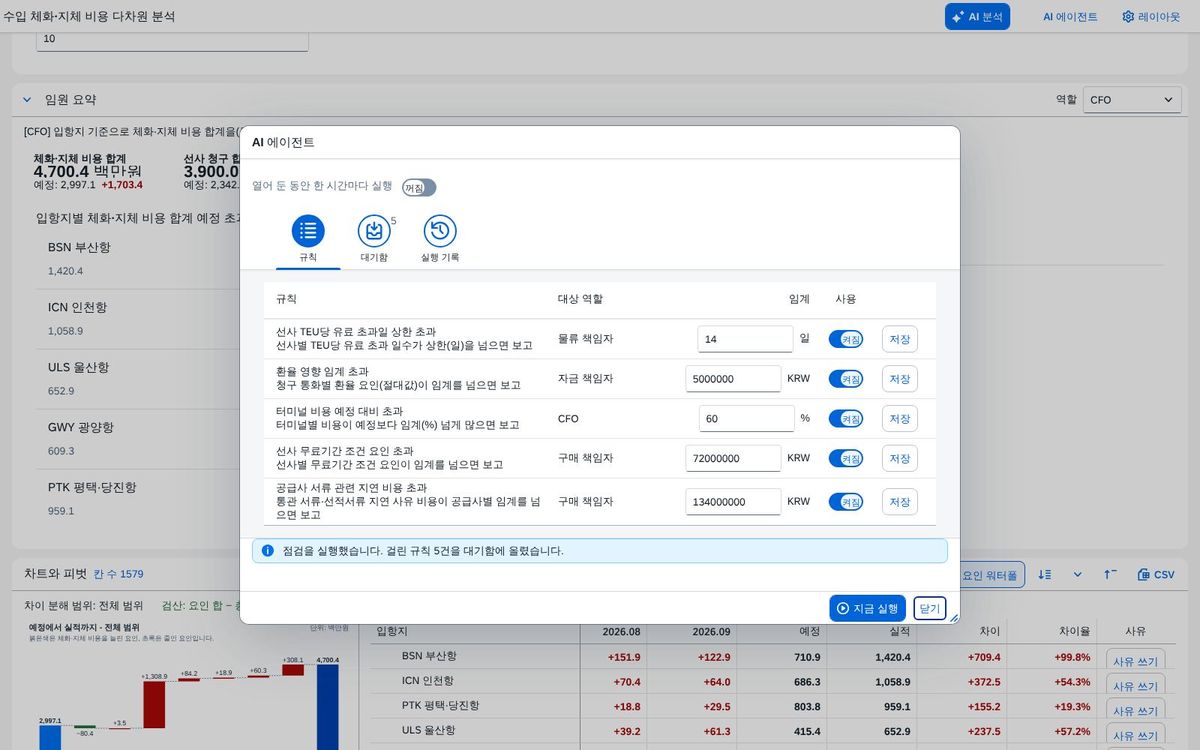The height and width of the screenshot is (750, 1200).
Task: Click 사유 쓰기 for PTK 평택·당진항 row
Action: pos(1135,711)
